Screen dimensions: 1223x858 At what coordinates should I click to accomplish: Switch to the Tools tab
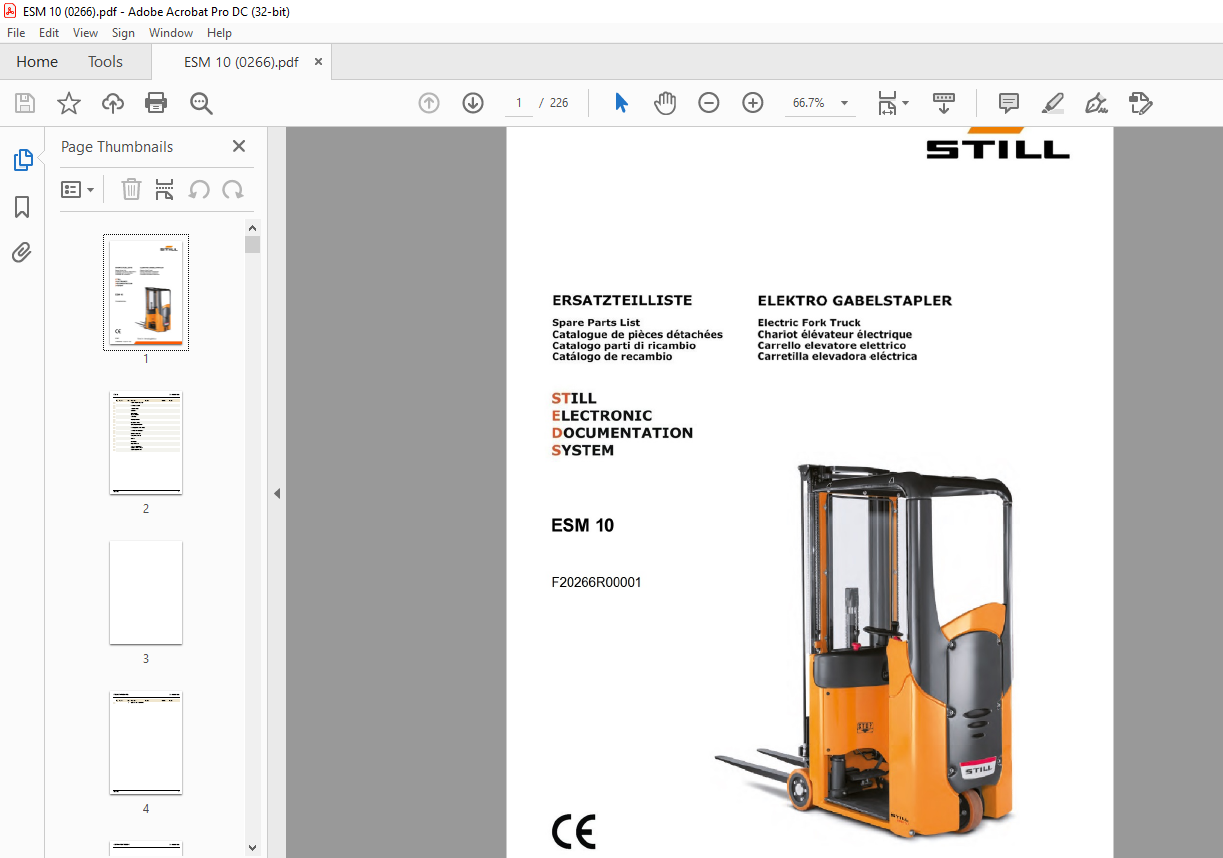105,62
